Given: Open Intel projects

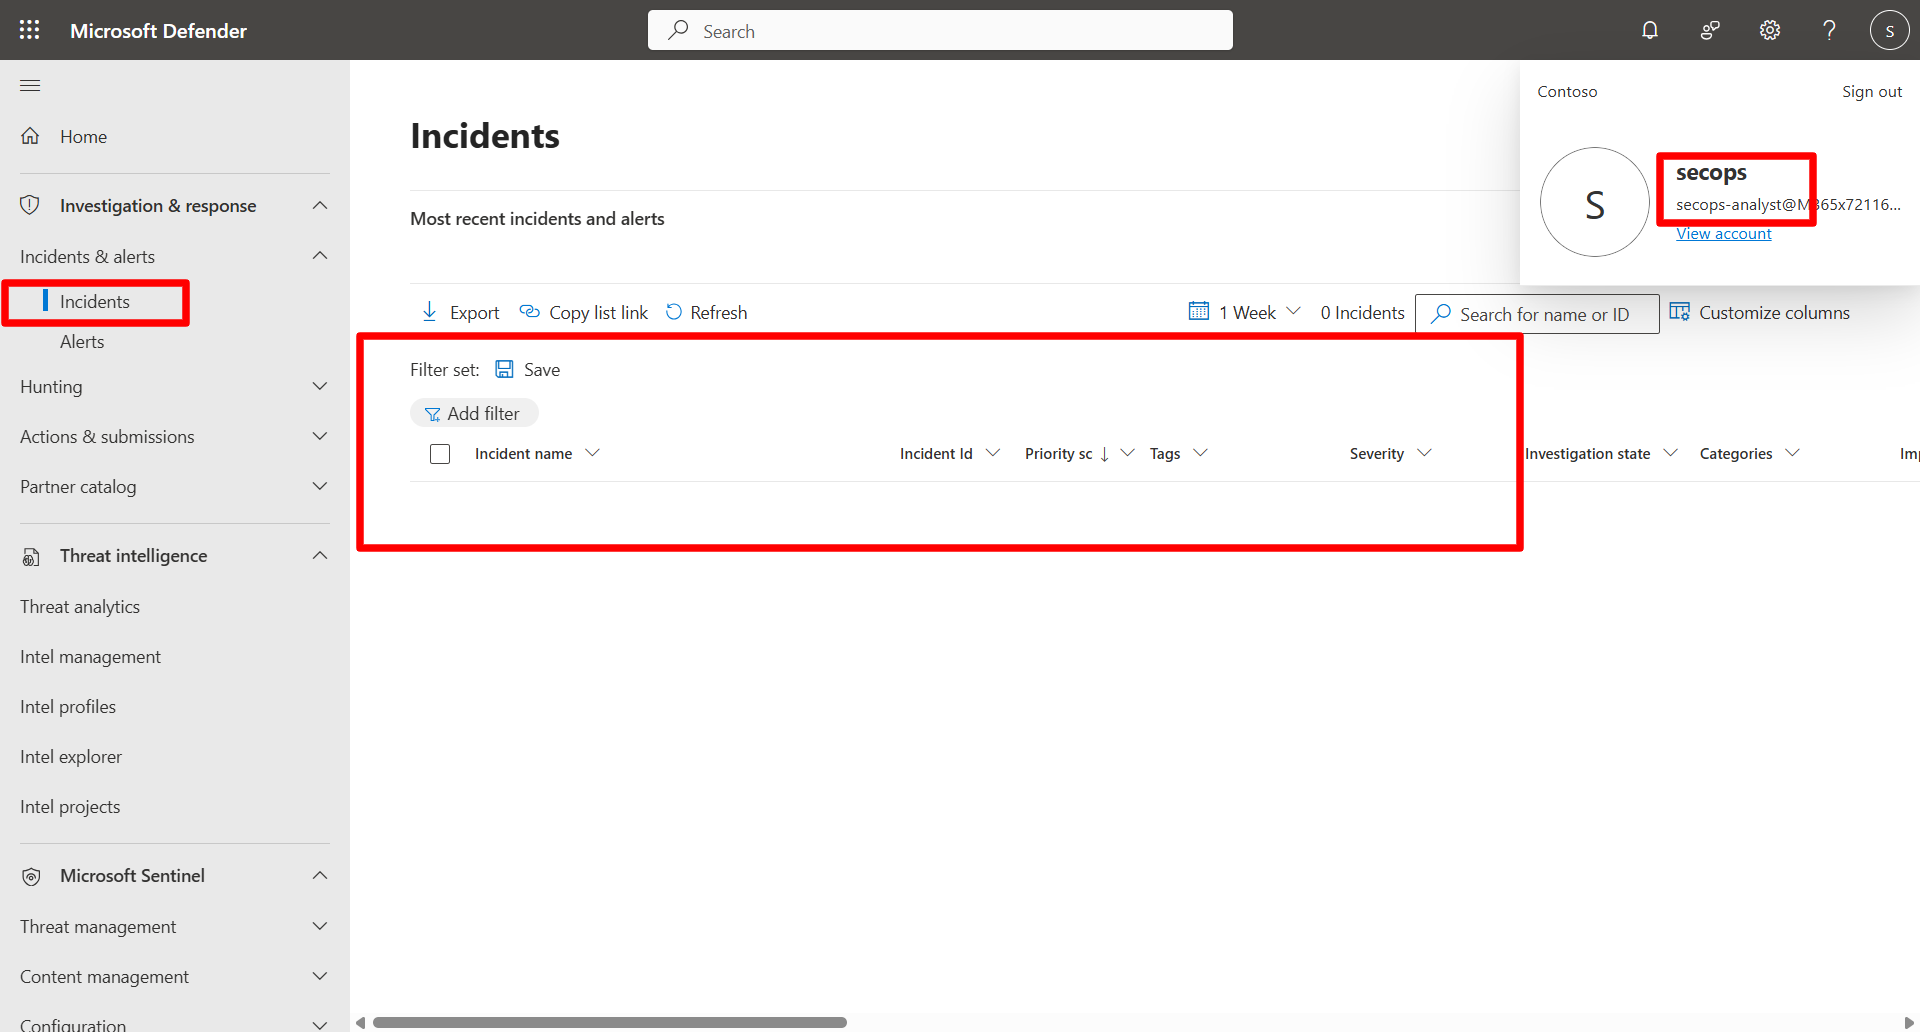Looking at the screenshot, I should [70, 807].
